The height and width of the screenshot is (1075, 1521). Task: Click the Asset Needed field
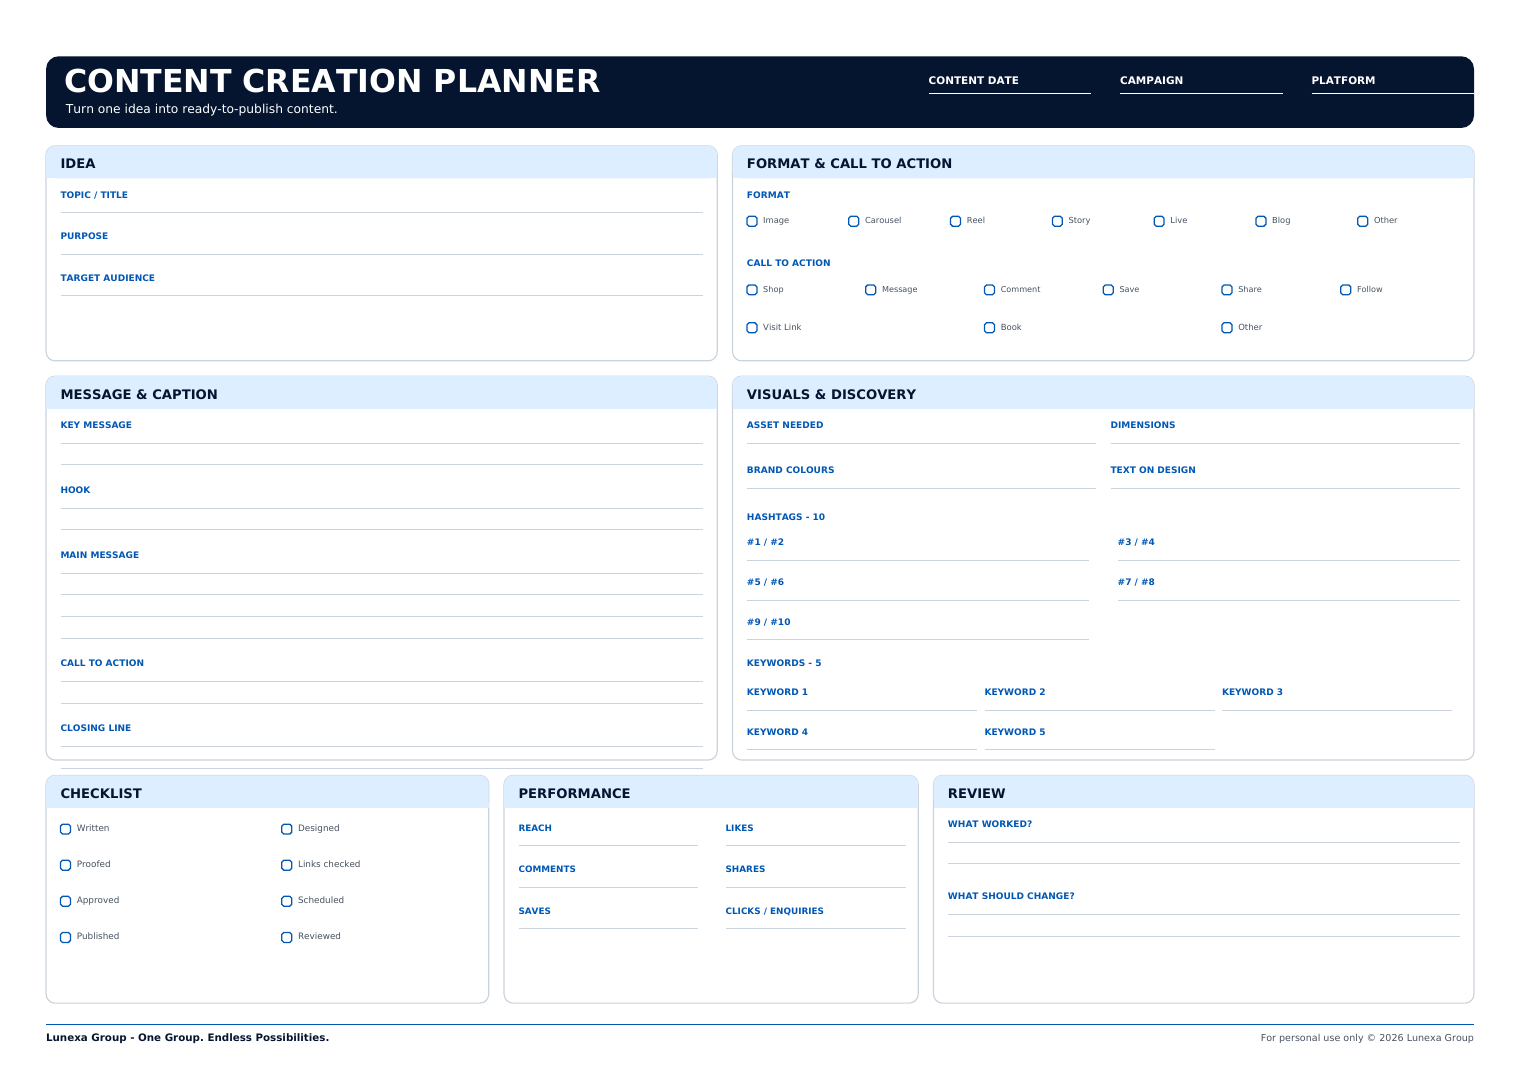(921, 432)
